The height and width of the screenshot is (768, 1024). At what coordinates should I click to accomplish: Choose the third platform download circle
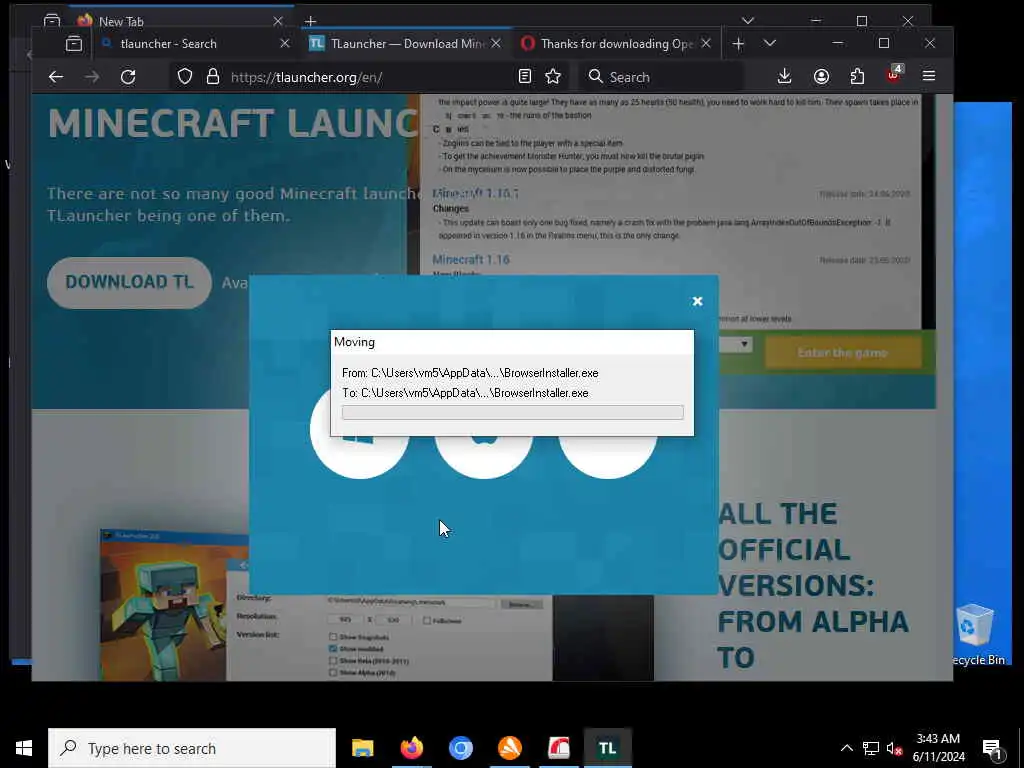(607, 457)
